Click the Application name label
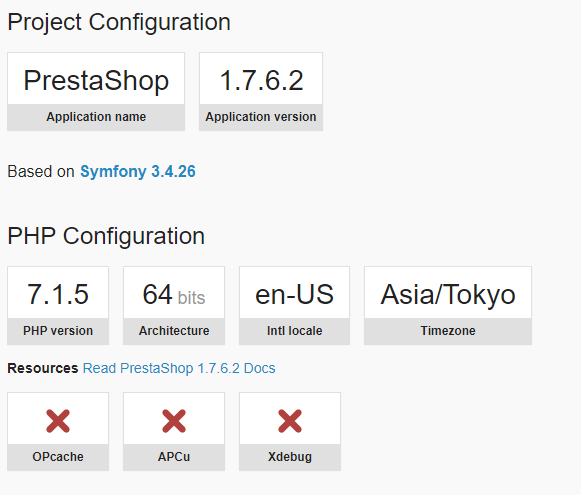Viewport: 581px width, 495px height. point(96,117)
